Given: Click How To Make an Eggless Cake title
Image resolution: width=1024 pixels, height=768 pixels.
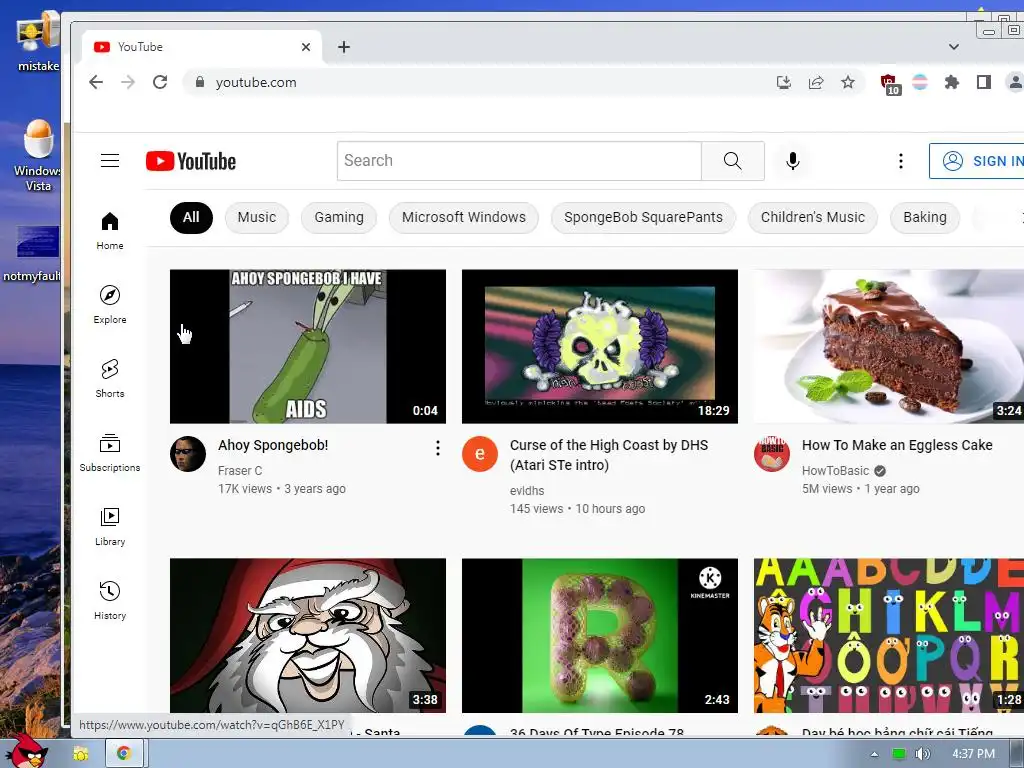Looking at the screenshot, I should pyautogui.click(x=897, y=445).
